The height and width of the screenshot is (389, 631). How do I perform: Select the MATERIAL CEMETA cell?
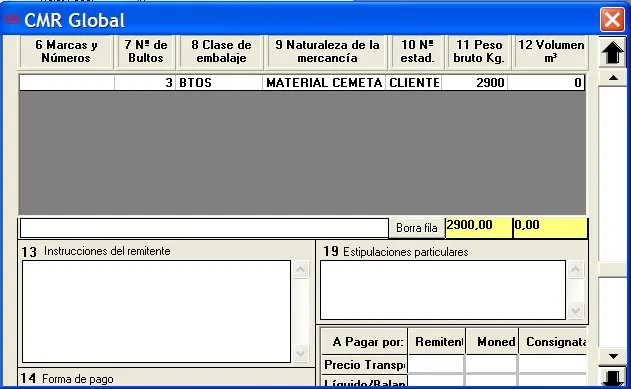tap(324, 83)
